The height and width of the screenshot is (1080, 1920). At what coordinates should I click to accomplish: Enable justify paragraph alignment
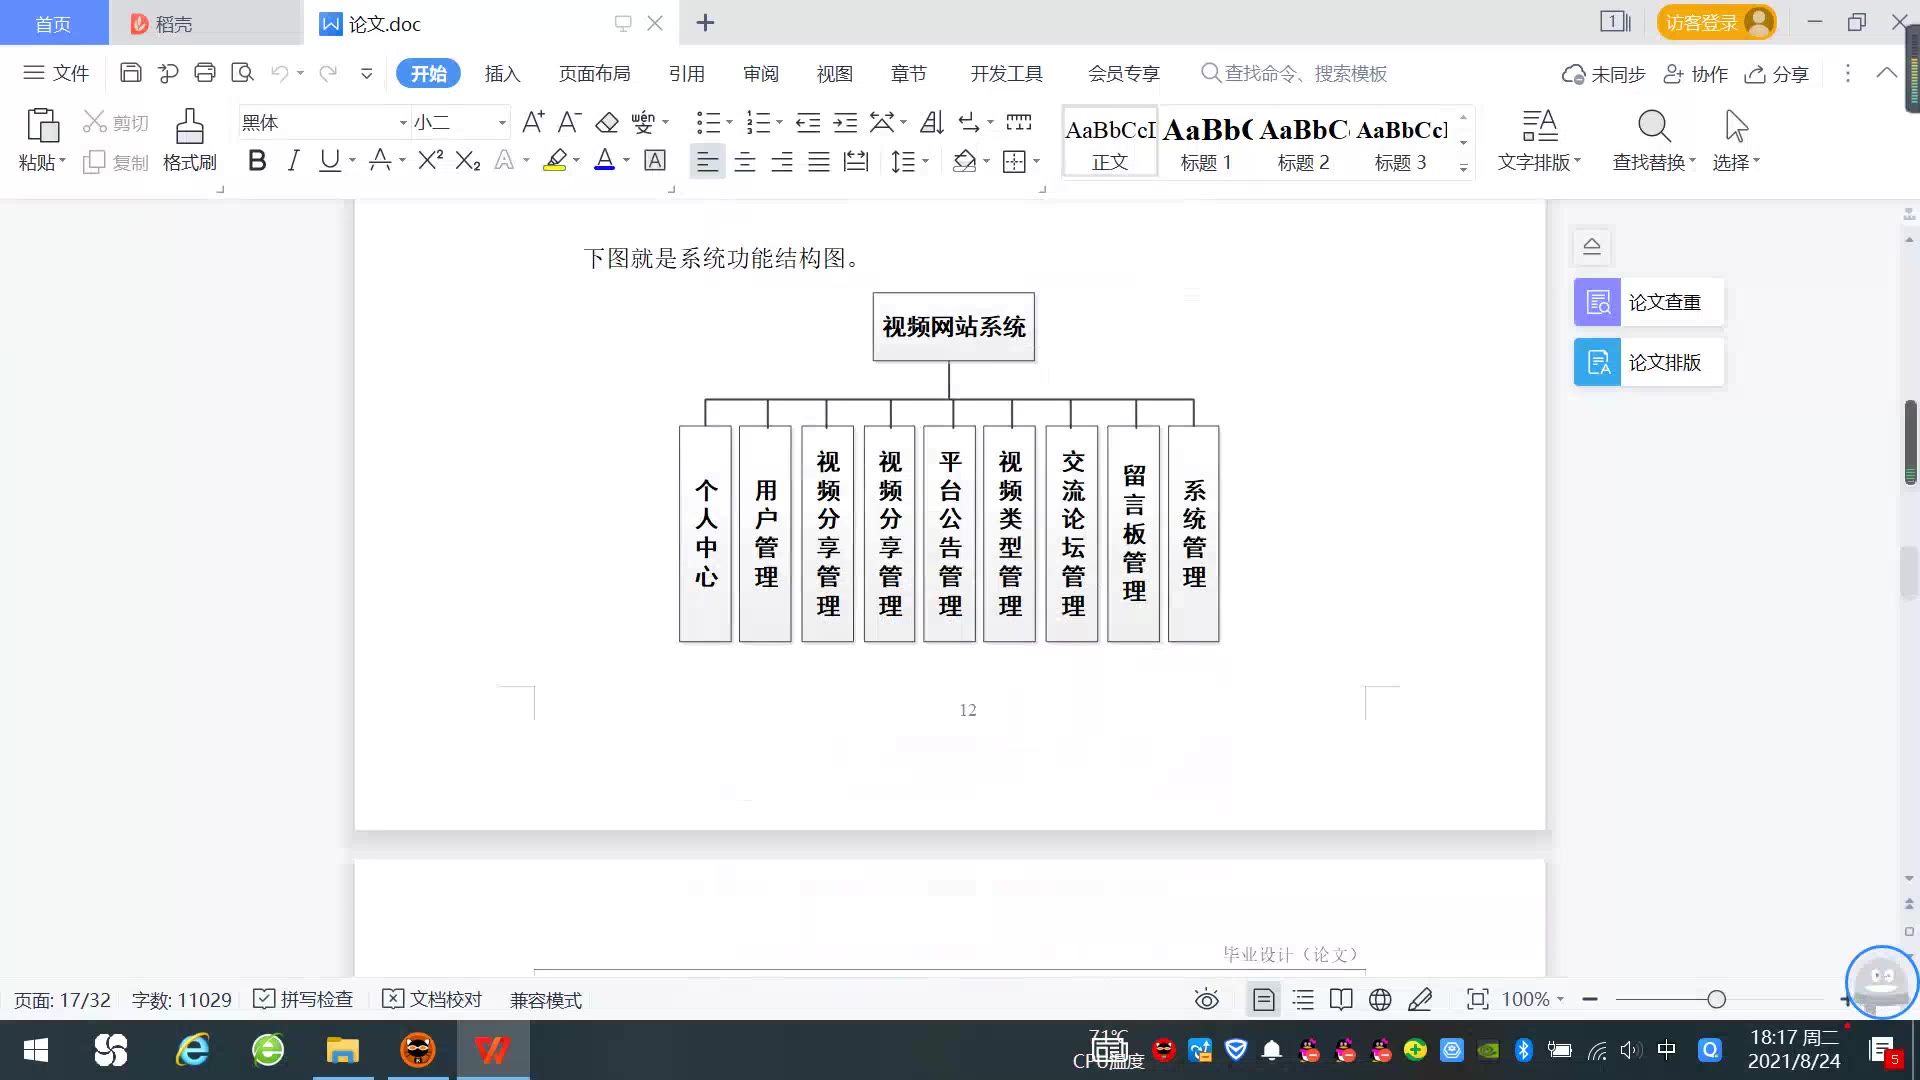tap(819, 161)
